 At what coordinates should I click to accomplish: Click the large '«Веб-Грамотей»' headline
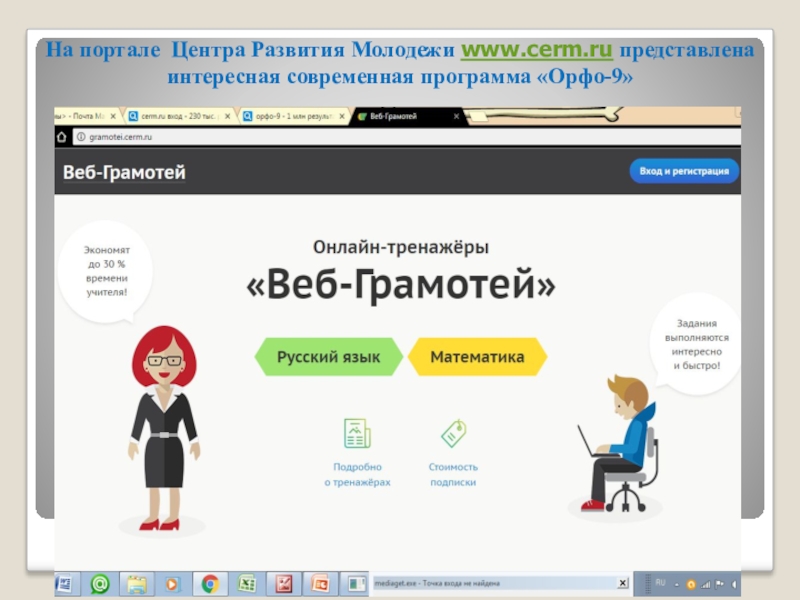point(401,284)
